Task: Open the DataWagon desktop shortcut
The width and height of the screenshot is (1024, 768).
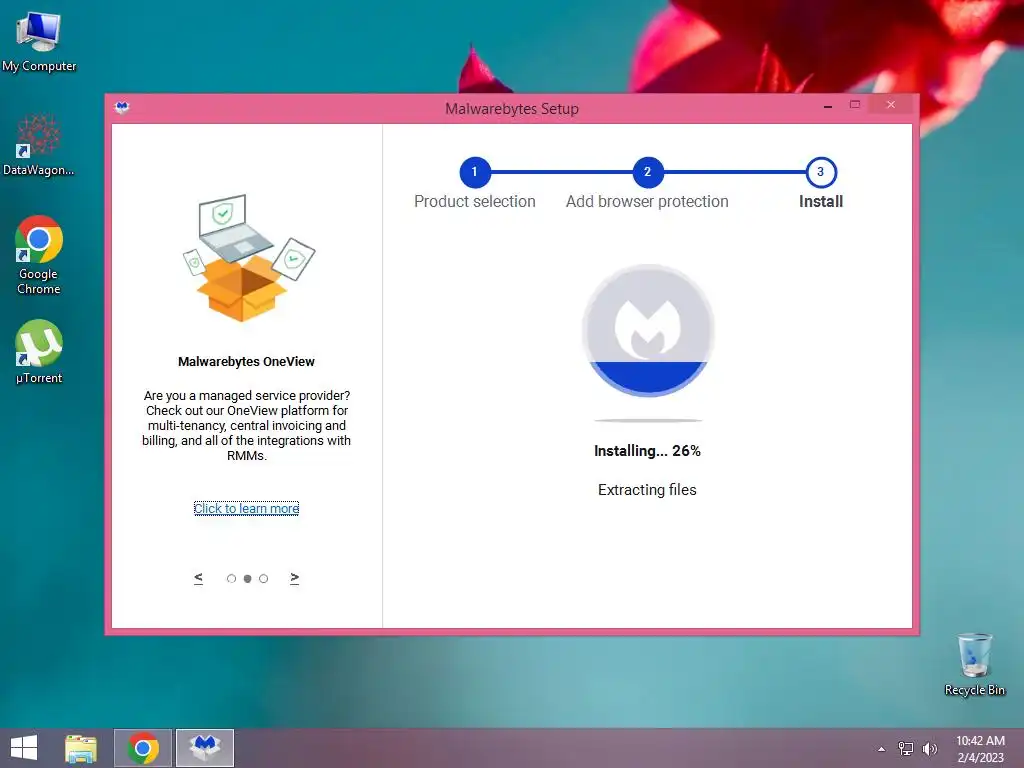Action: pos(39,145)
